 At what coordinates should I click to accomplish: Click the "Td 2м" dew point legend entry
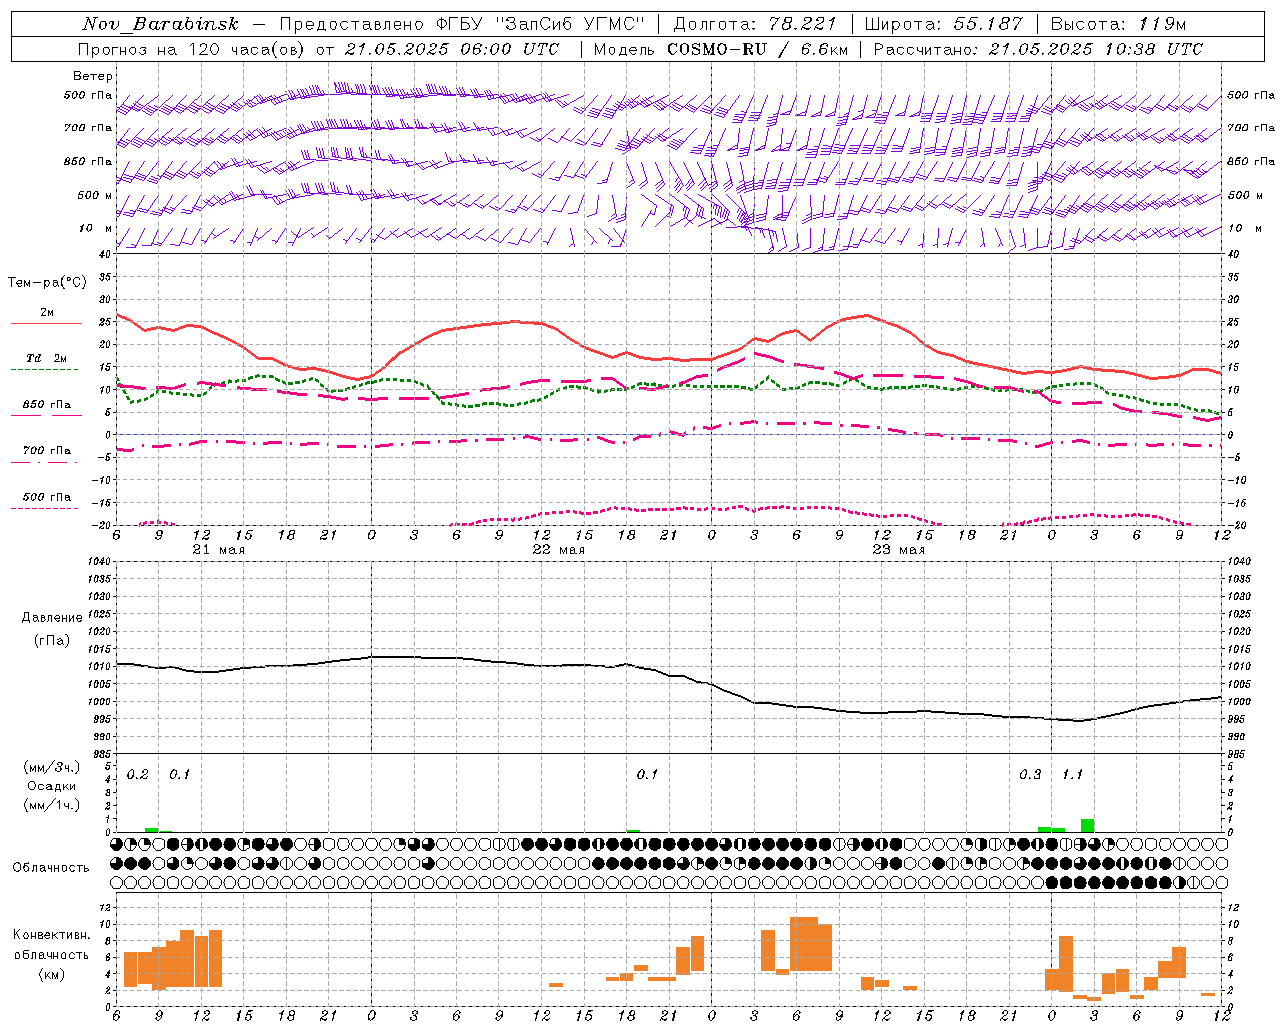click(x=47, y=358)
